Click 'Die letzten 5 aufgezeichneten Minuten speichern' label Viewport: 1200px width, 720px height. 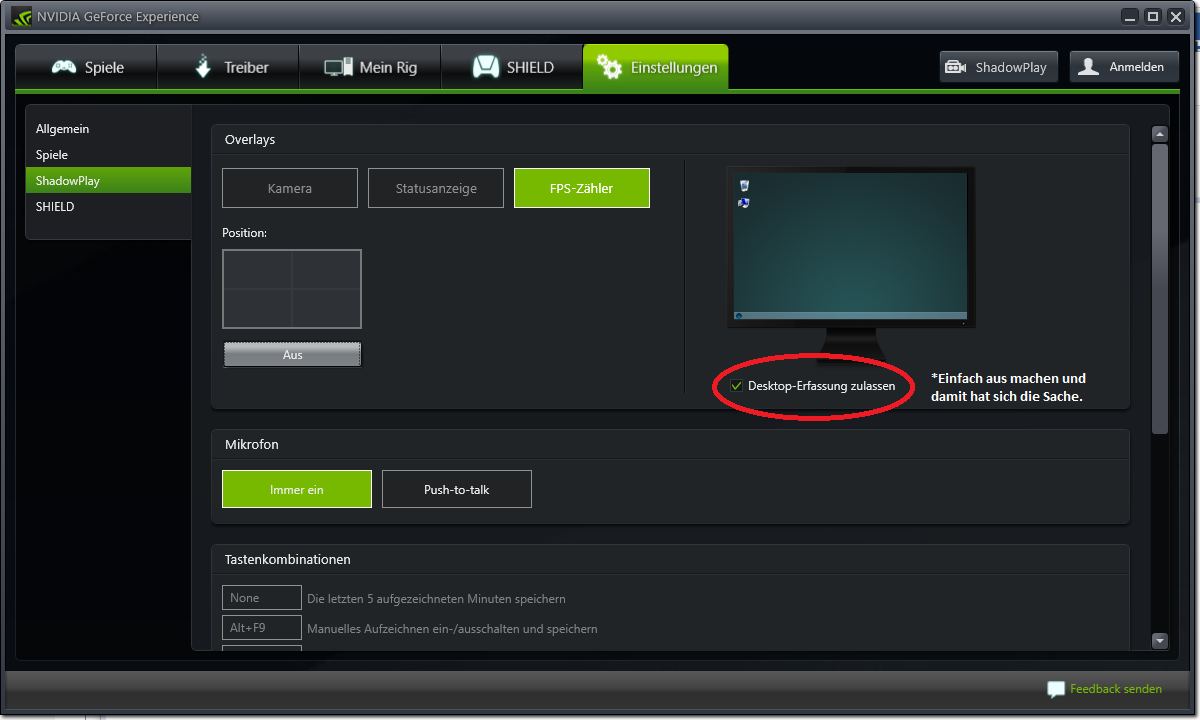[x=436, y=599]
